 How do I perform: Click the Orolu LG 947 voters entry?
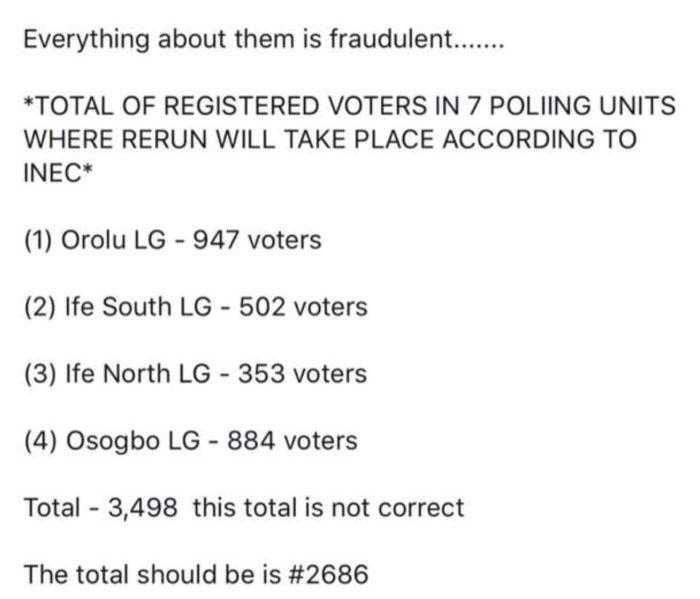(173, 240)
